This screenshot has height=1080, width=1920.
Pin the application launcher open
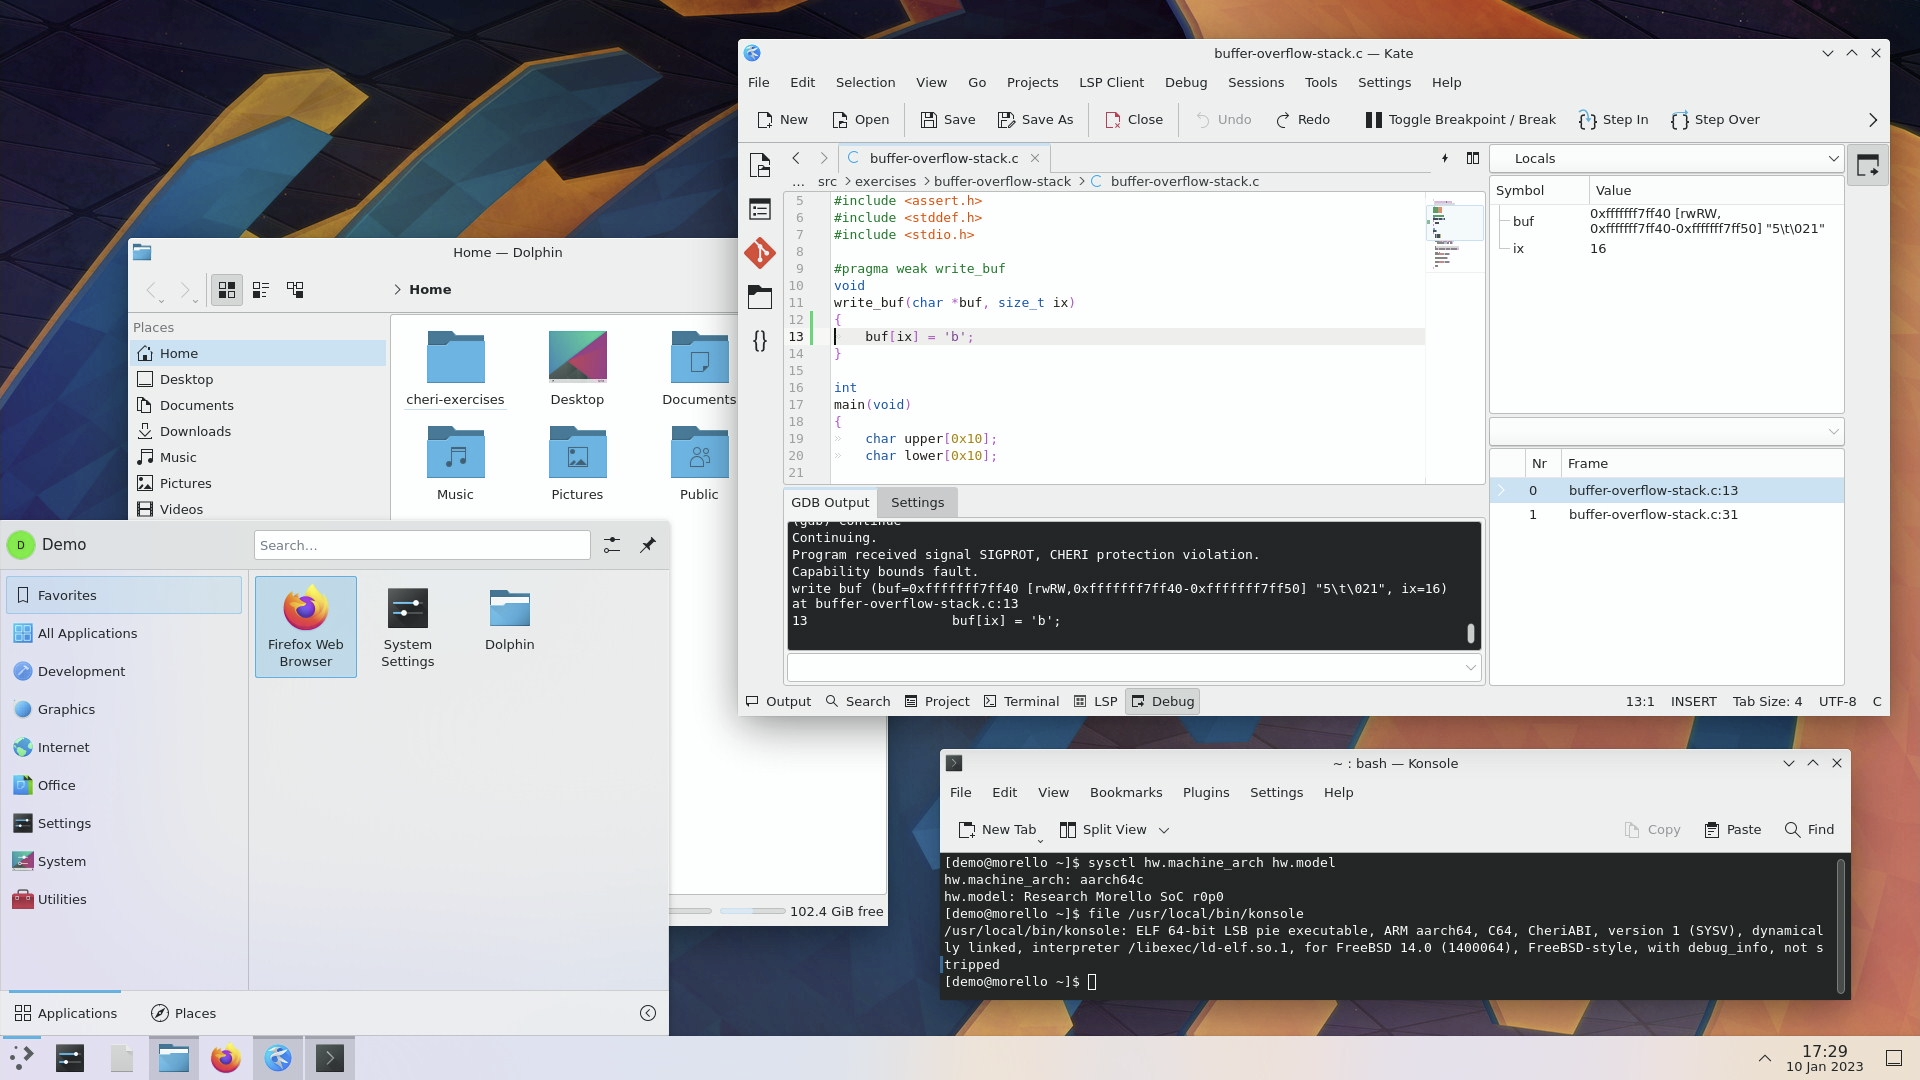tap(648, 545)
